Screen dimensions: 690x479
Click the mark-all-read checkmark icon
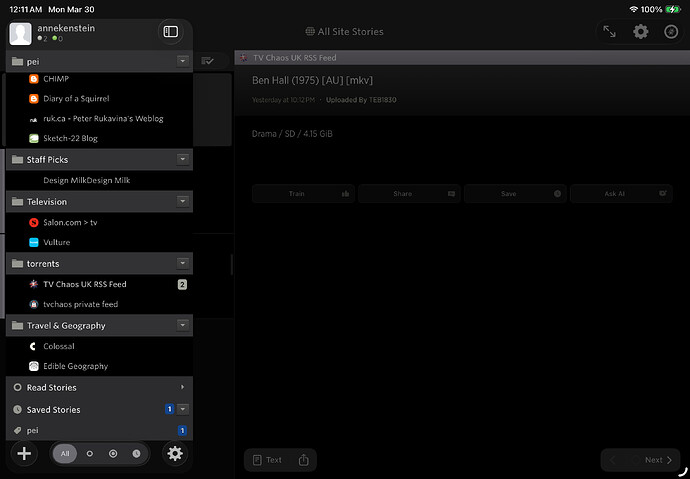[208, 61]
